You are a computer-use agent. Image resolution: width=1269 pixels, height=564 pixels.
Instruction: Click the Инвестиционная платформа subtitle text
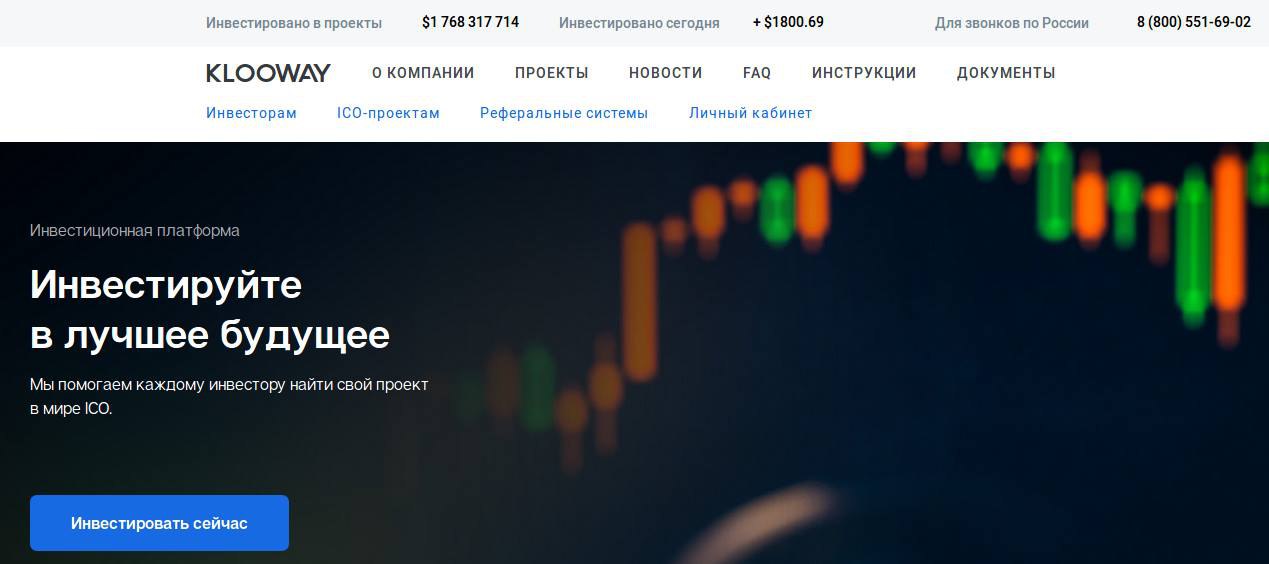click(x=135, y=231)
